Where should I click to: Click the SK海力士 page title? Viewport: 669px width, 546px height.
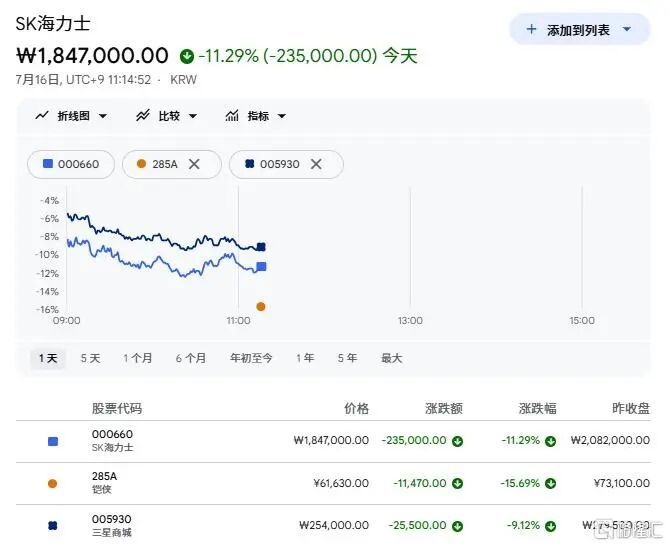click(x=53, y=23)
